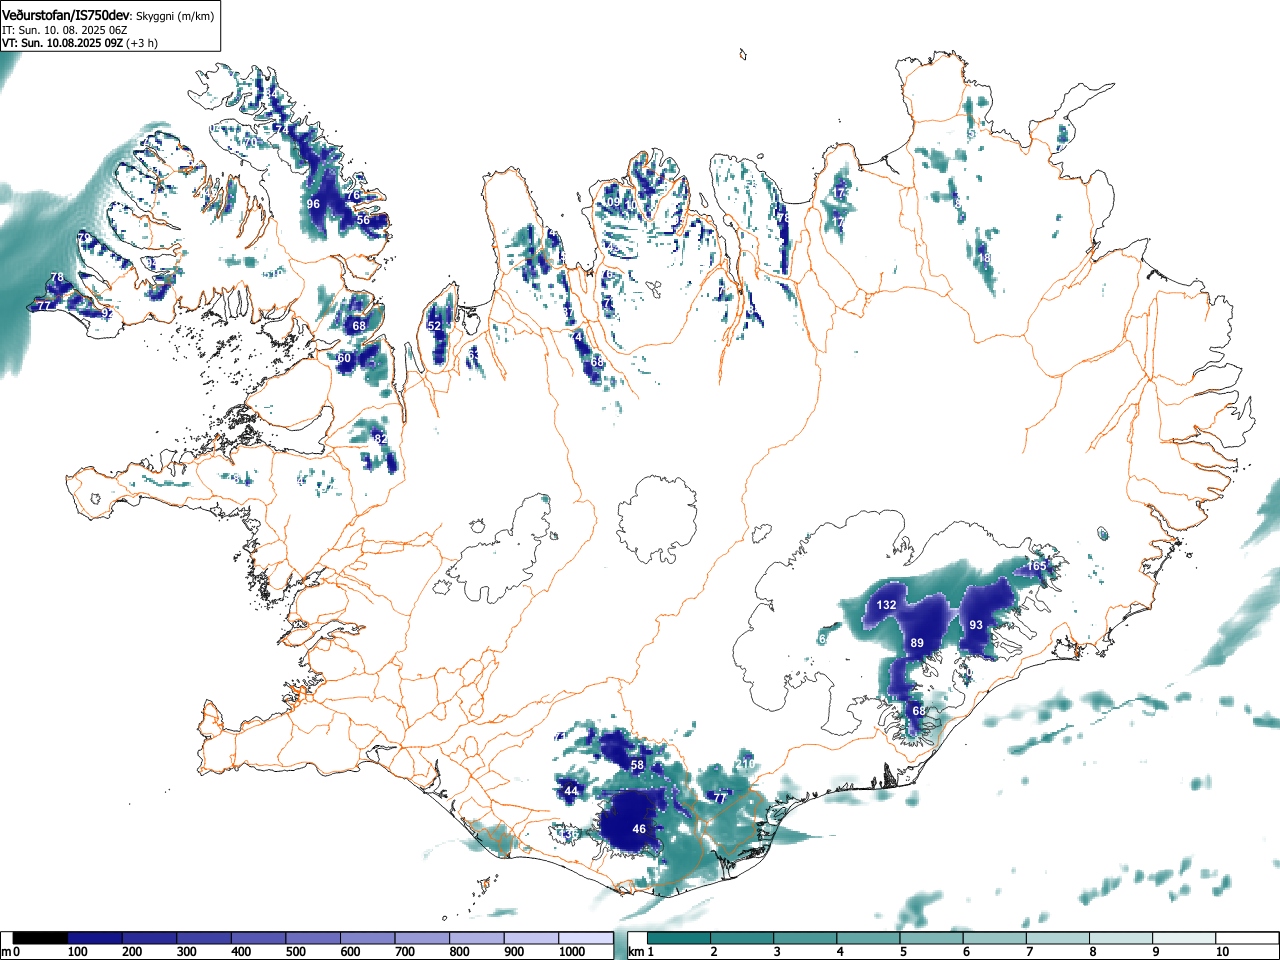Click the dark teal 1–2 km legend swatch

click(680, 938)
